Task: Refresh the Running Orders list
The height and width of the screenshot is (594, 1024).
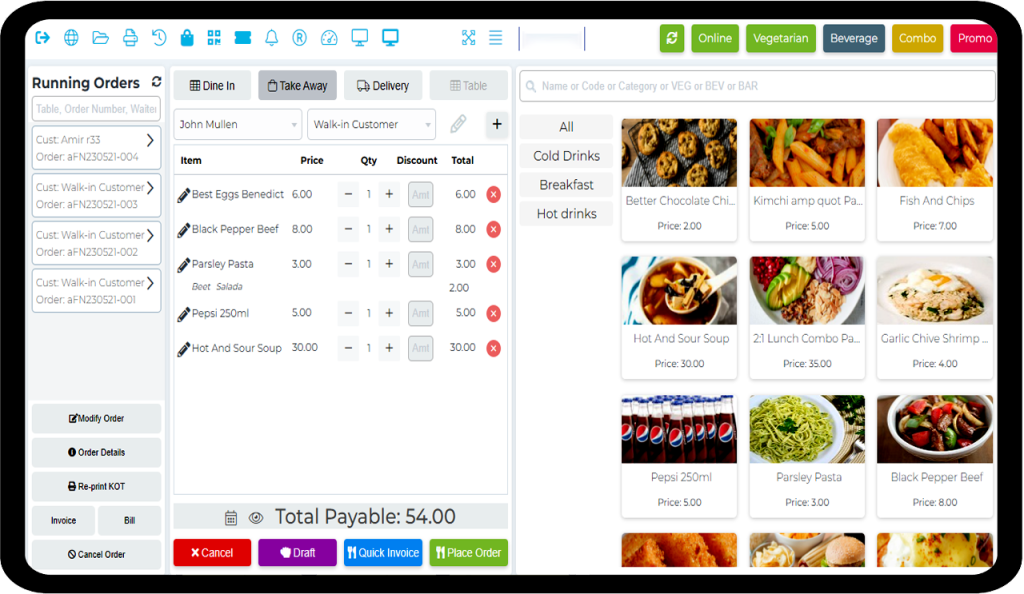Action: (x=156, y=82)
